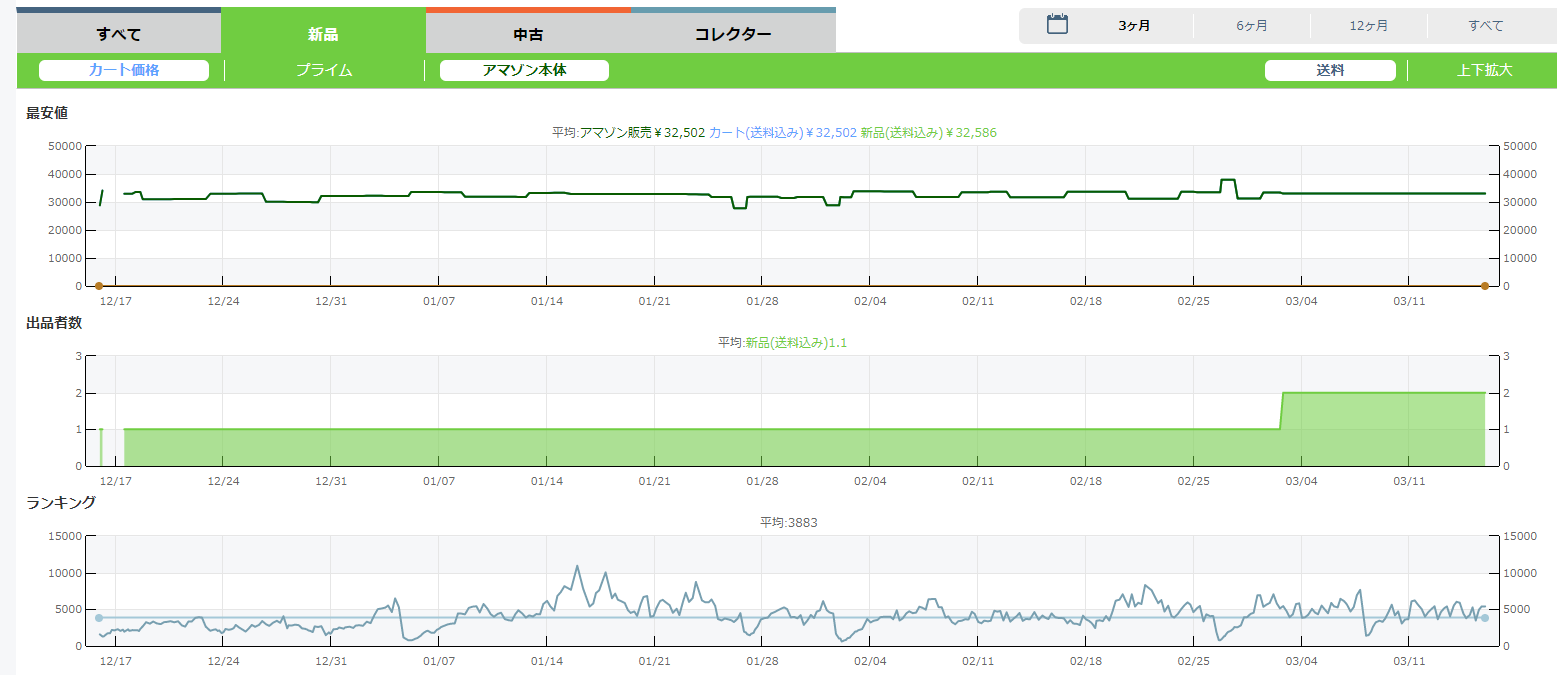This screenshot has width=1557, height=675.
Task: Click the カート(送料込み) legend in price chart
Action: coord(782,132)
